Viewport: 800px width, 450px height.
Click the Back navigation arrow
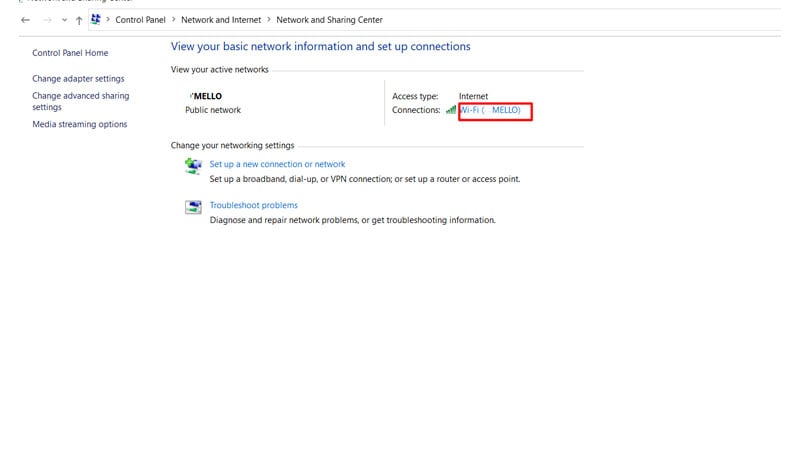point(26,20)
